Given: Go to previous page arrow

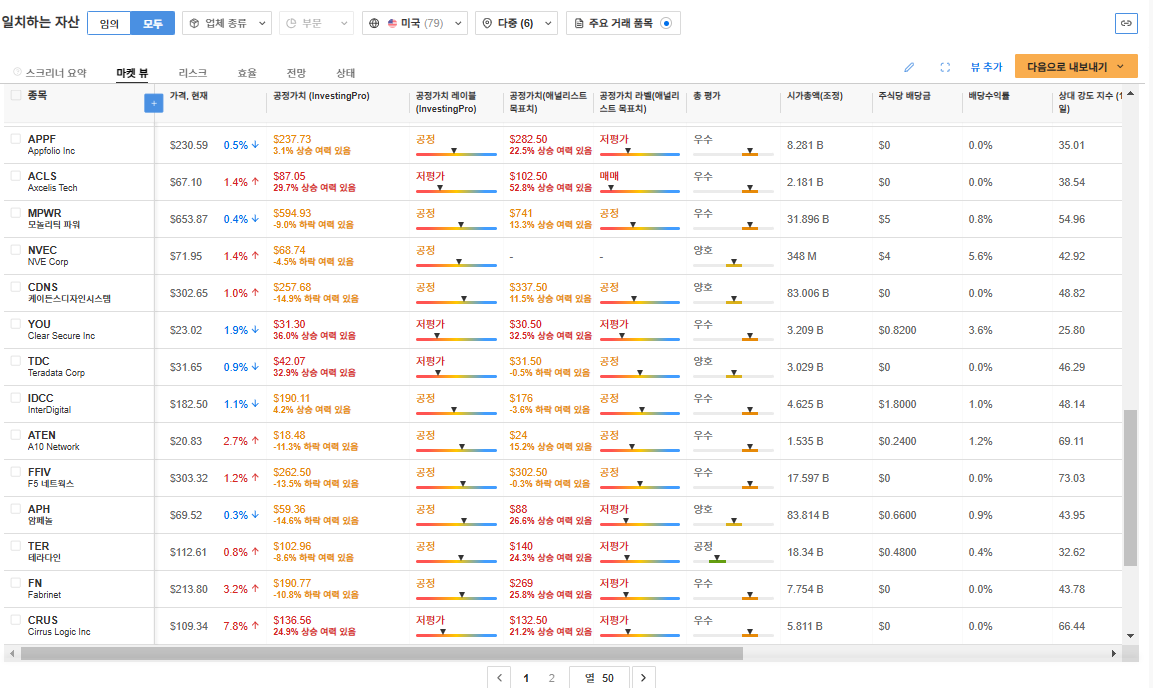Looking at the screenshot, I should click(499, 678).
